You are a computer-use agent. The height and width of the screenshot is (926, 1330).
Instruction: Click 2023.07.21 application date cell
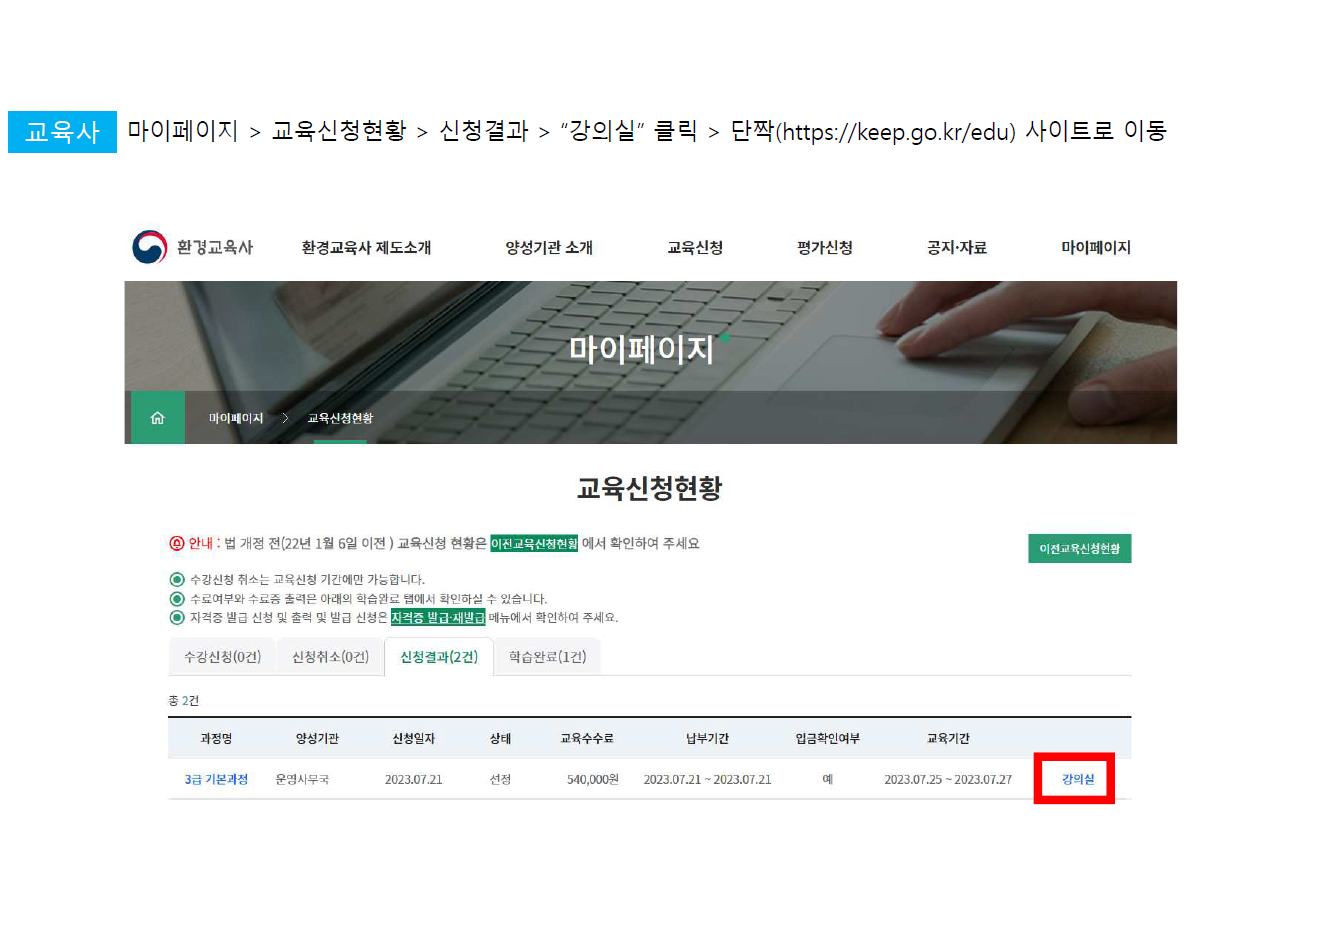point(413,779)
